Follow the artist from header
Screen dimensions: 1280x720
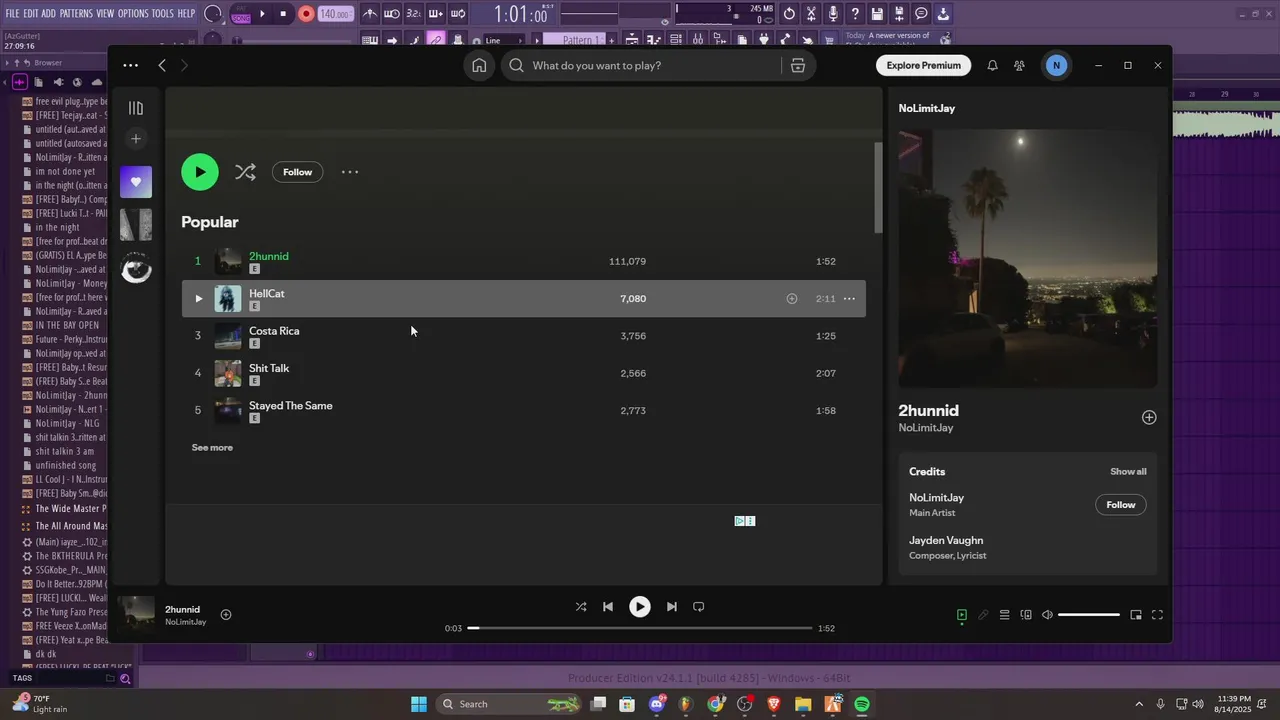(298, 172)
